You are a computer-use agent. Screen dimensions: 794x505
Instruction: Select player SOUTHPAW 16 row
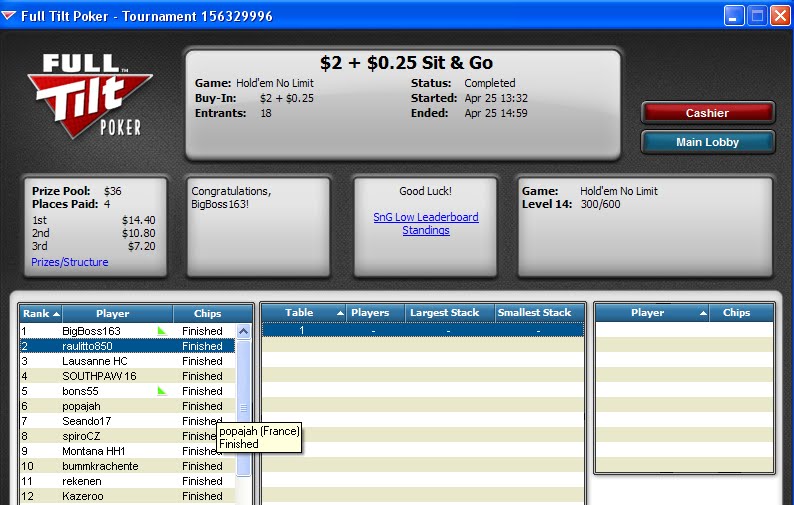(128, 376)
